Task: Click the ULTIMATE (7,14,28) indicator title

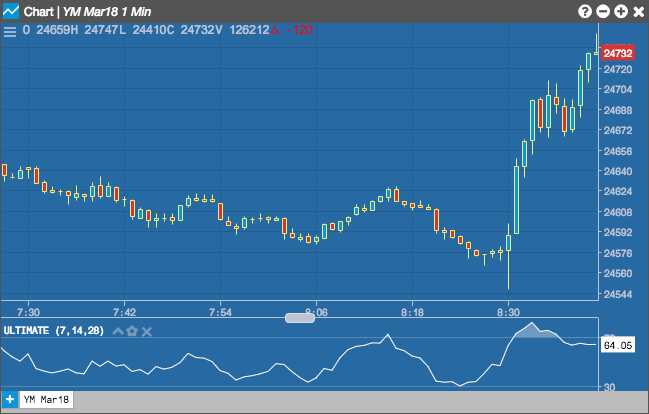Action: click(x=53, y=330)
